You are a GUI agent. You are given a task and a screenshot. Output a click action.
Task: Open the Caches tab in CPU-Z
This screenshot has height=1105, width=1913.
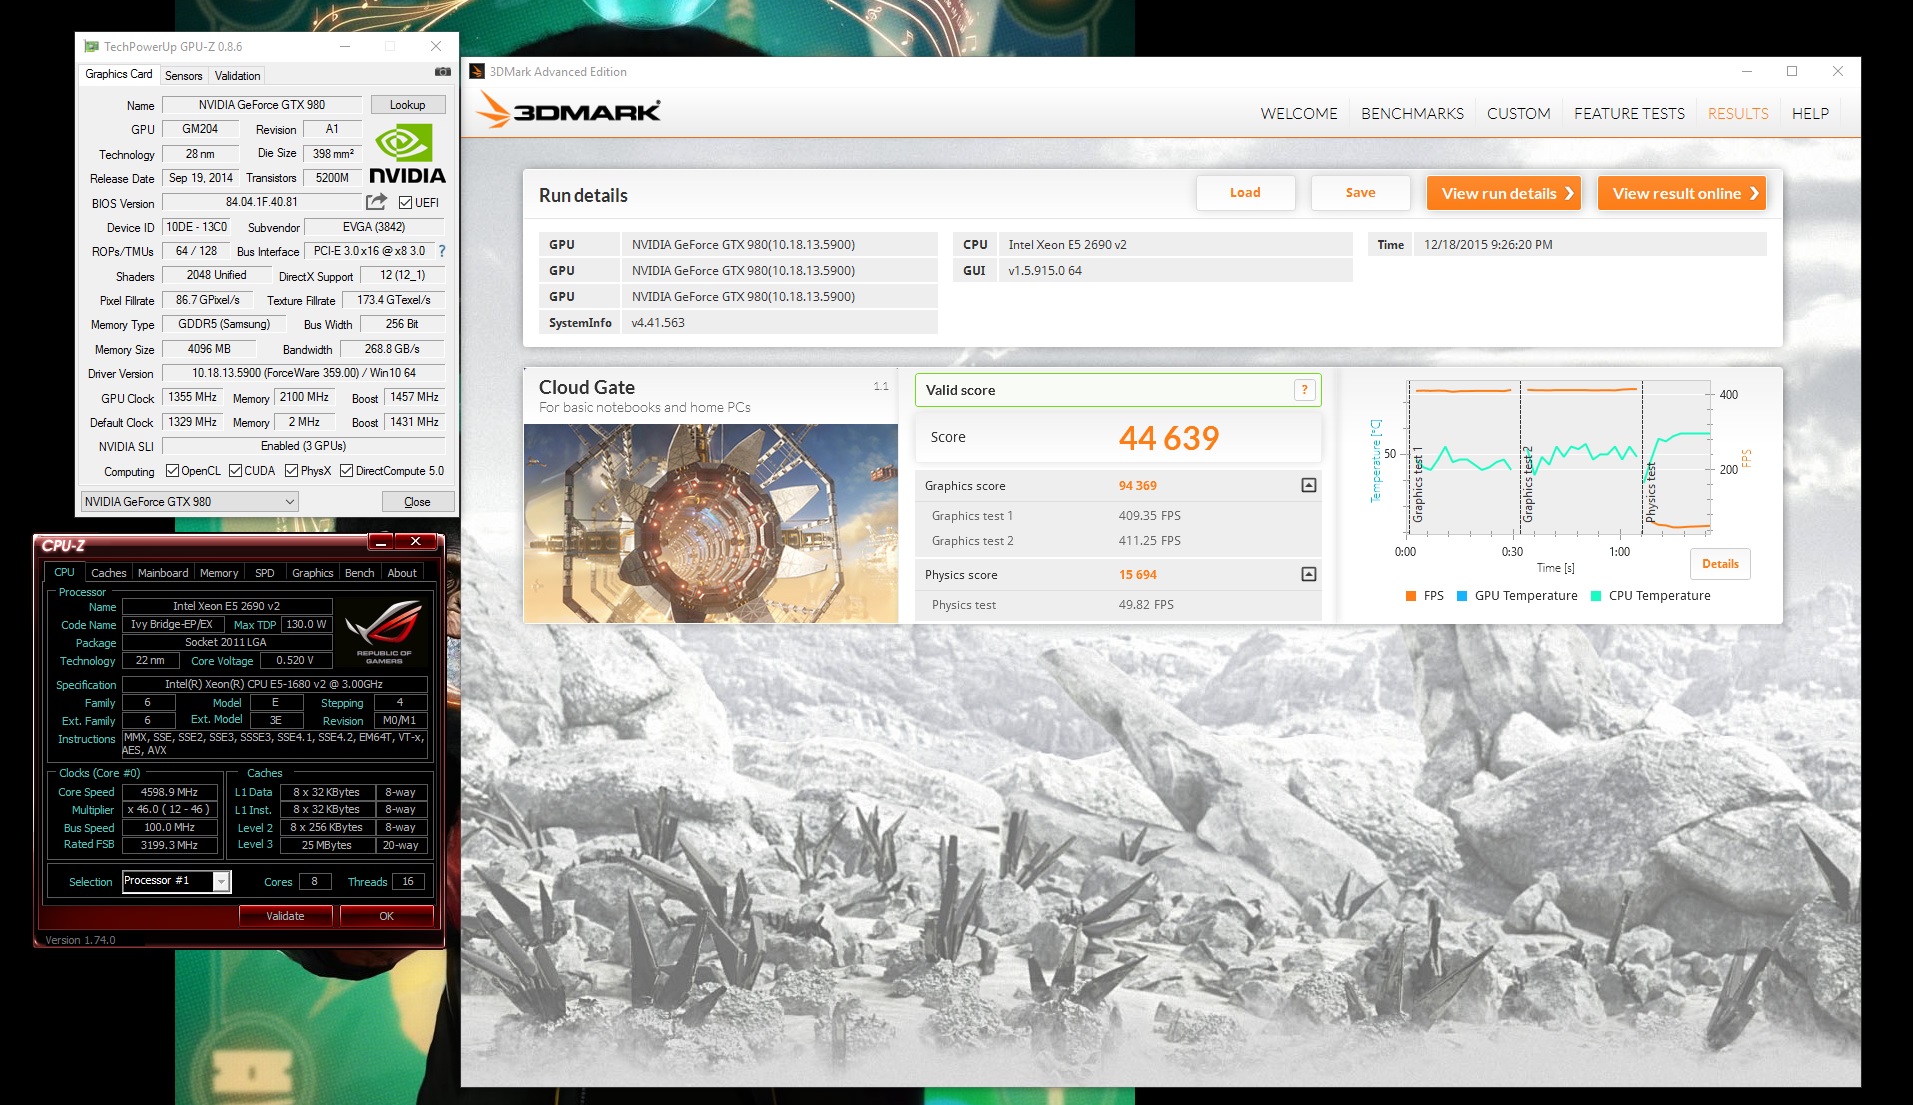coord(108,573)
